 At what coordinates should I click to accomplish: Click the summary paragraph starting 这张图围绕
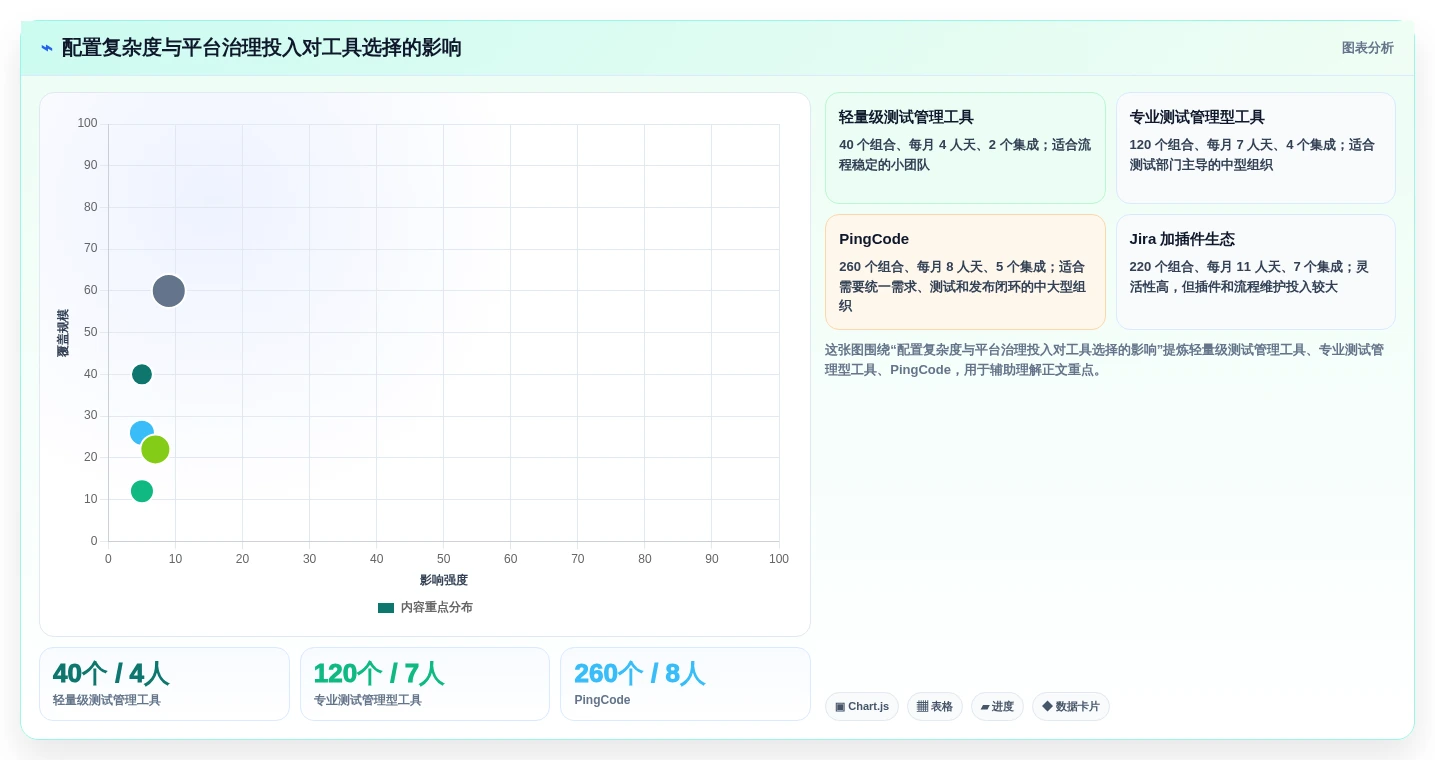click(1104, 360)
